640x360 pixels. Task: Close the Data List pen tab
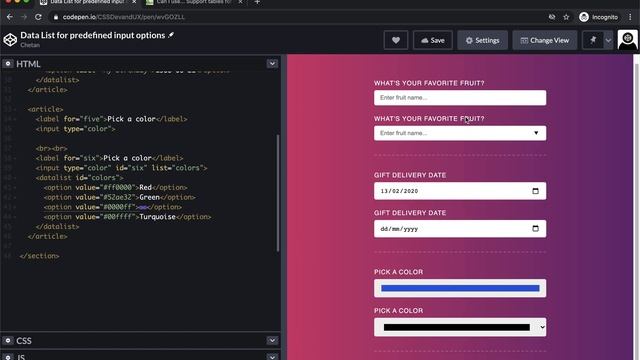[x=134, y=2]
